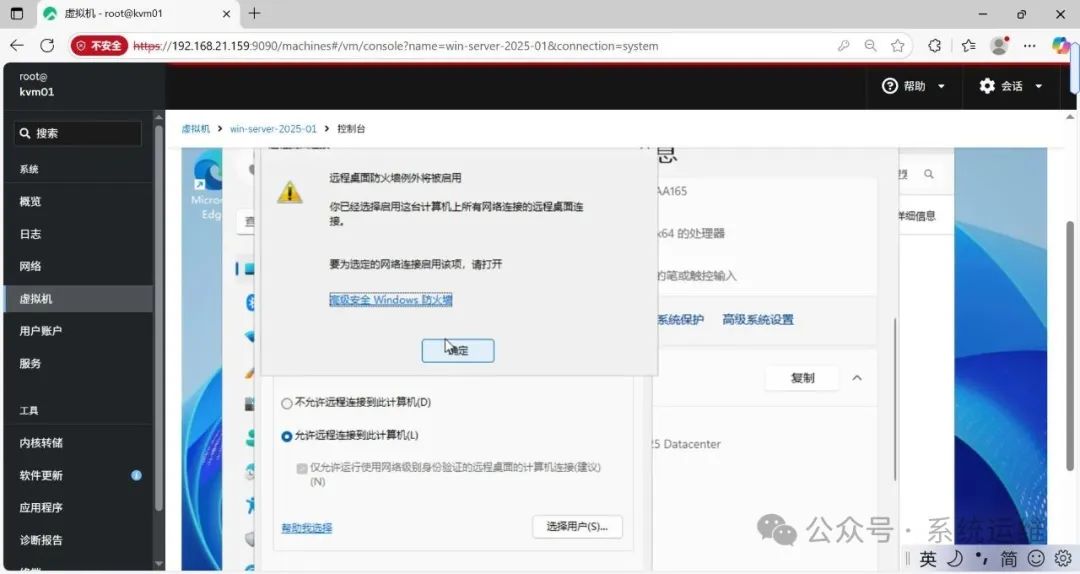The width and height of the screenshot is (1080, 574).
Task: Click the moon icon in IME toolbar
Action: point(955,558)
